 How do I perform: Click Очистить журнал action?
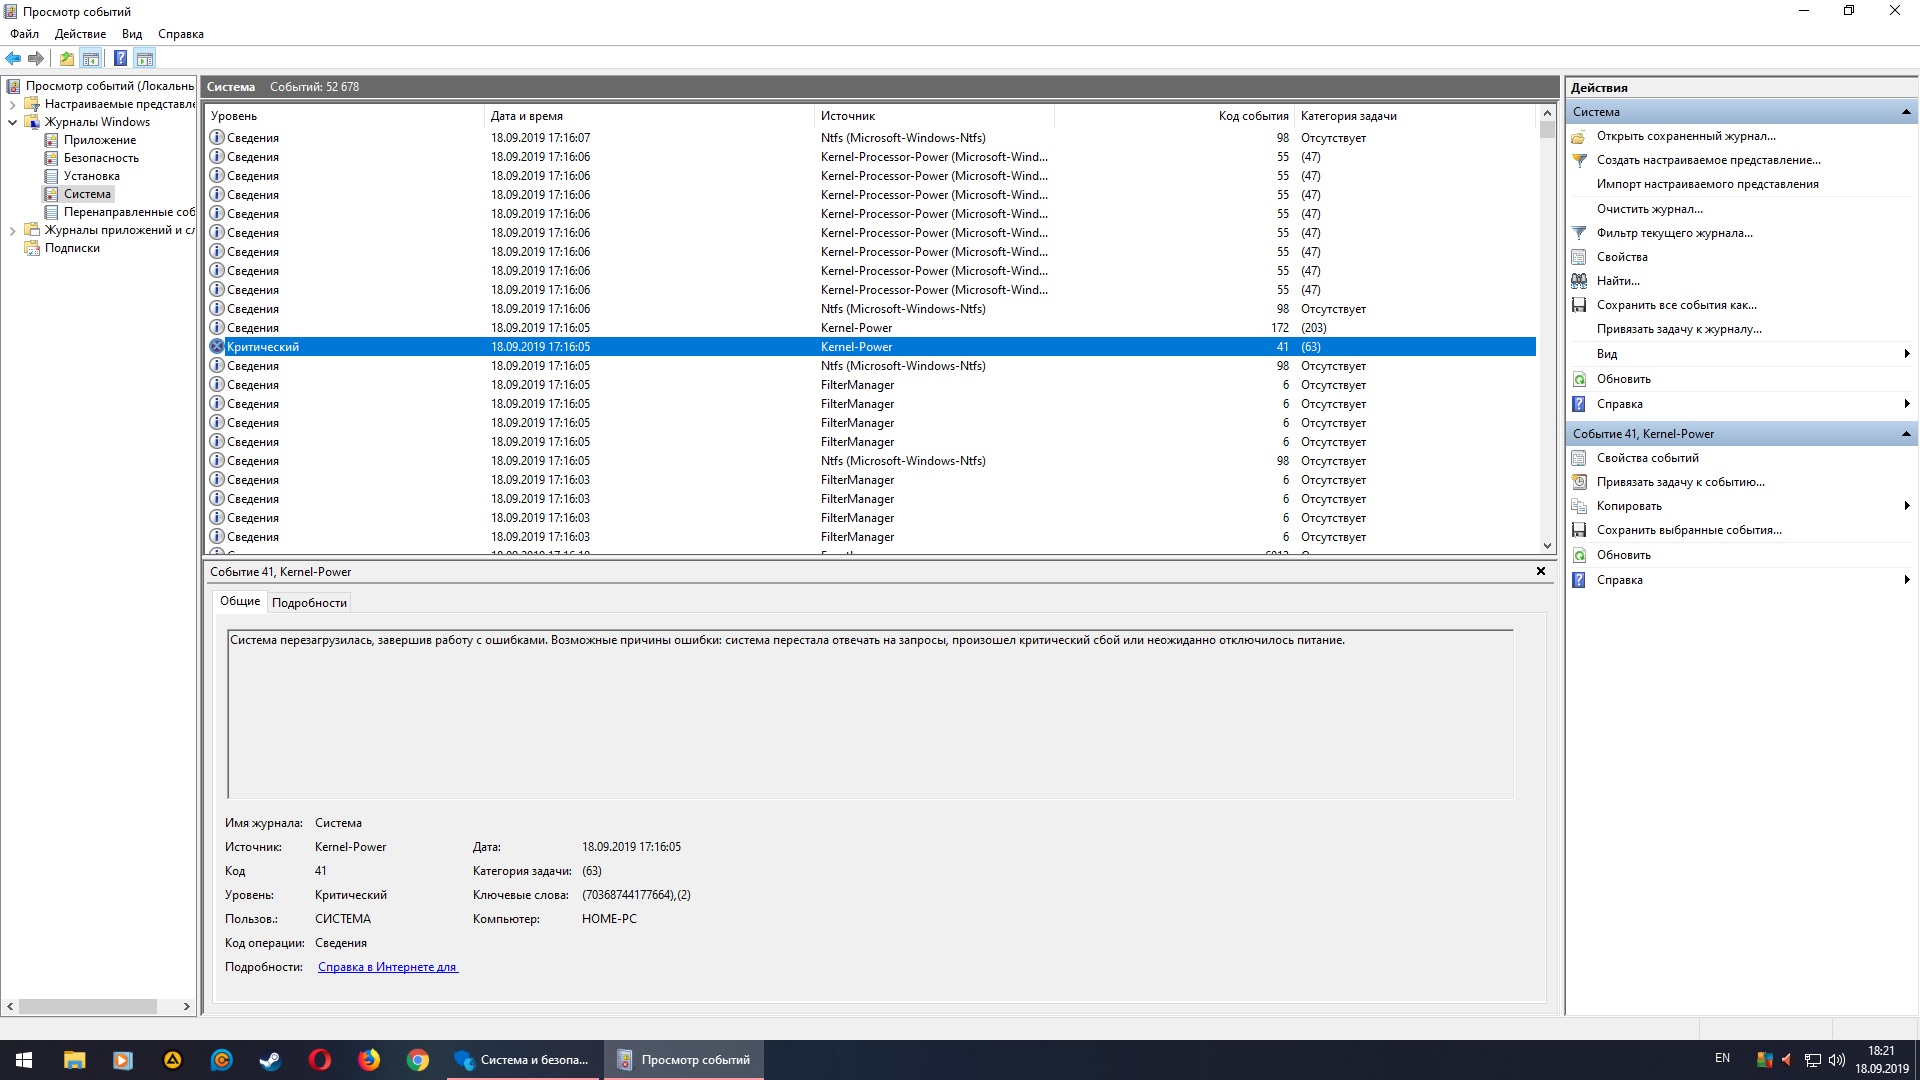pyautogui.click(x=1649, y=209)
